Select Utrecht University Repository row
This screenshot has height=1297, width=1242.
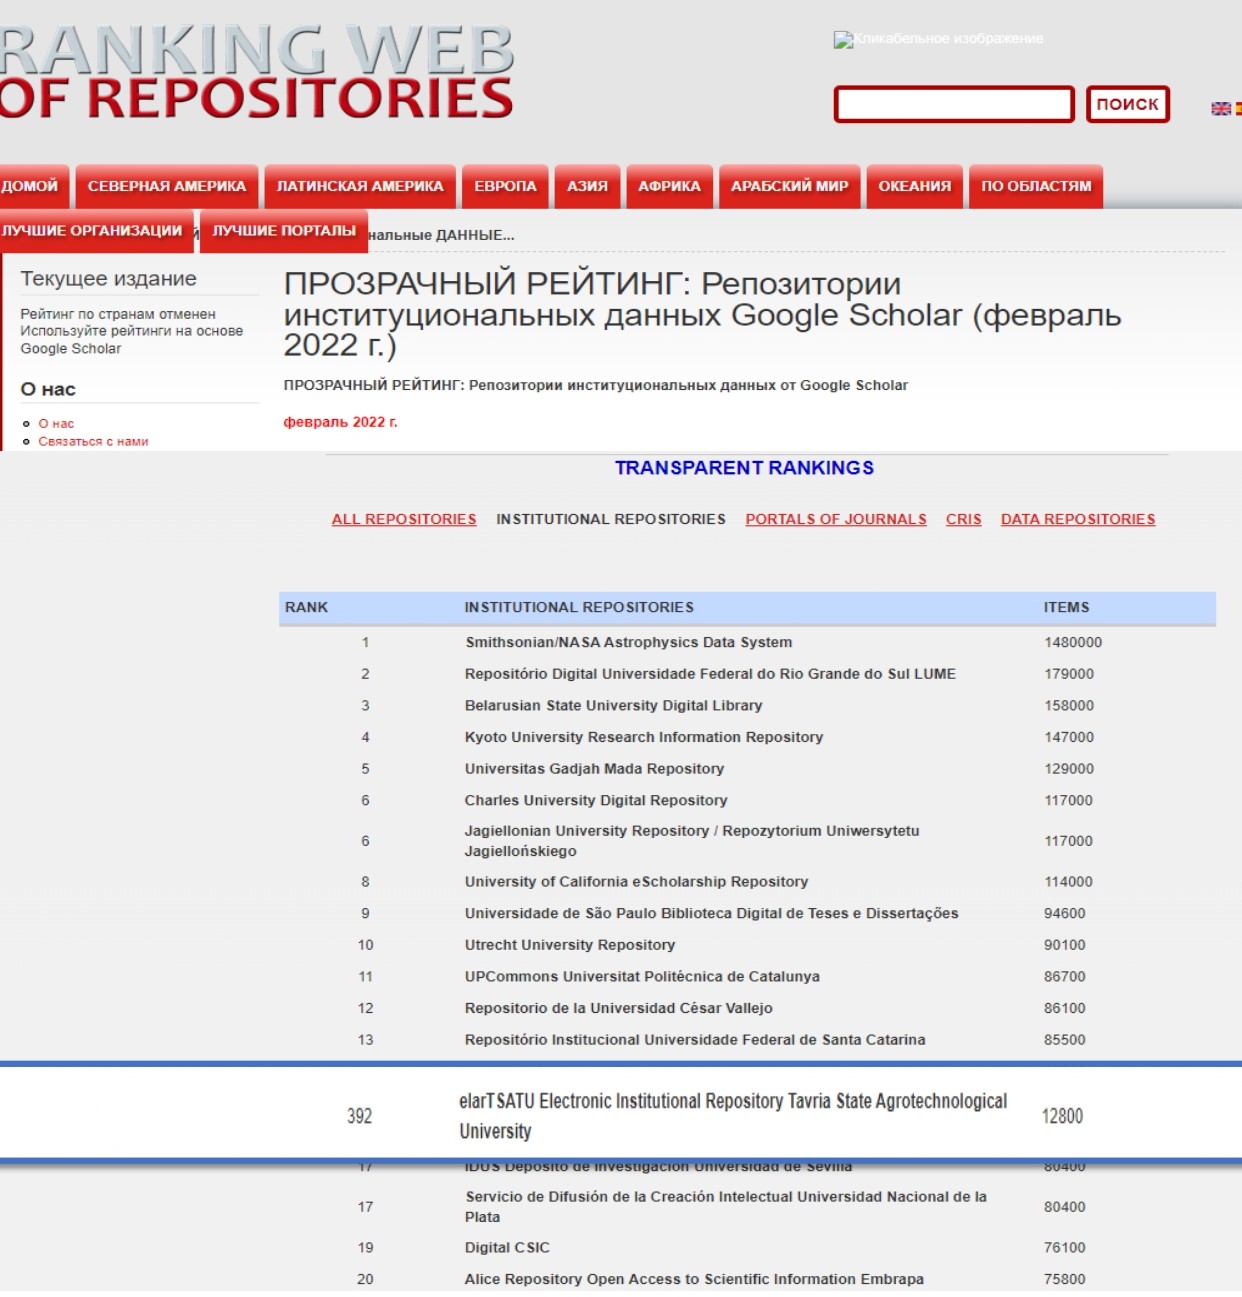747,945
